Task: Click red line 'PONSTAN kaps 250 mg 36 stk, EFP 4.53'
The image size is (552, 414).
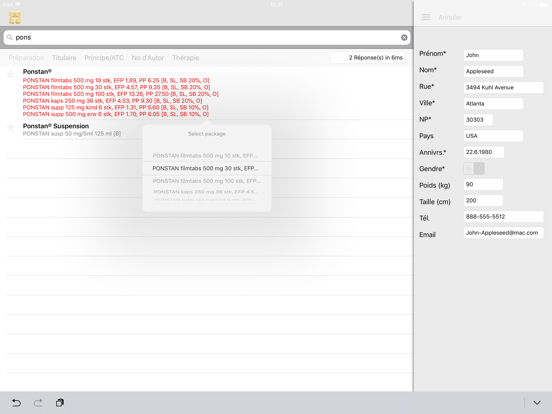Action: coord(112,101)
